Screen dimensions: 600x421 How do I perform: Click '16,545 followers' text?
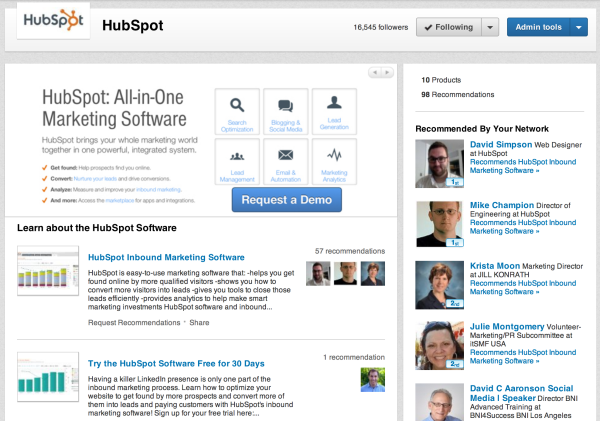point(381,27)
